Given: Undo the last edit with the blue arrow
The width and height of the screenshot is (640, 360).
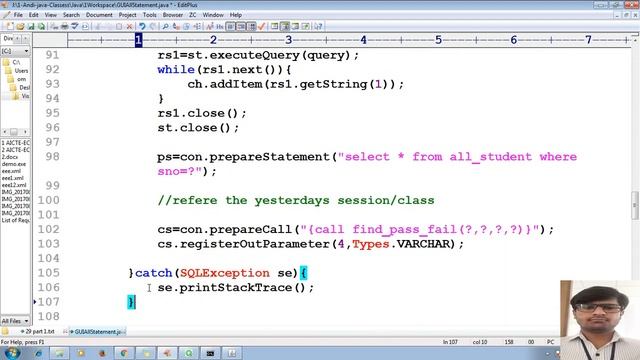Looking at the screenshot, I should click(x=142, y=27).
